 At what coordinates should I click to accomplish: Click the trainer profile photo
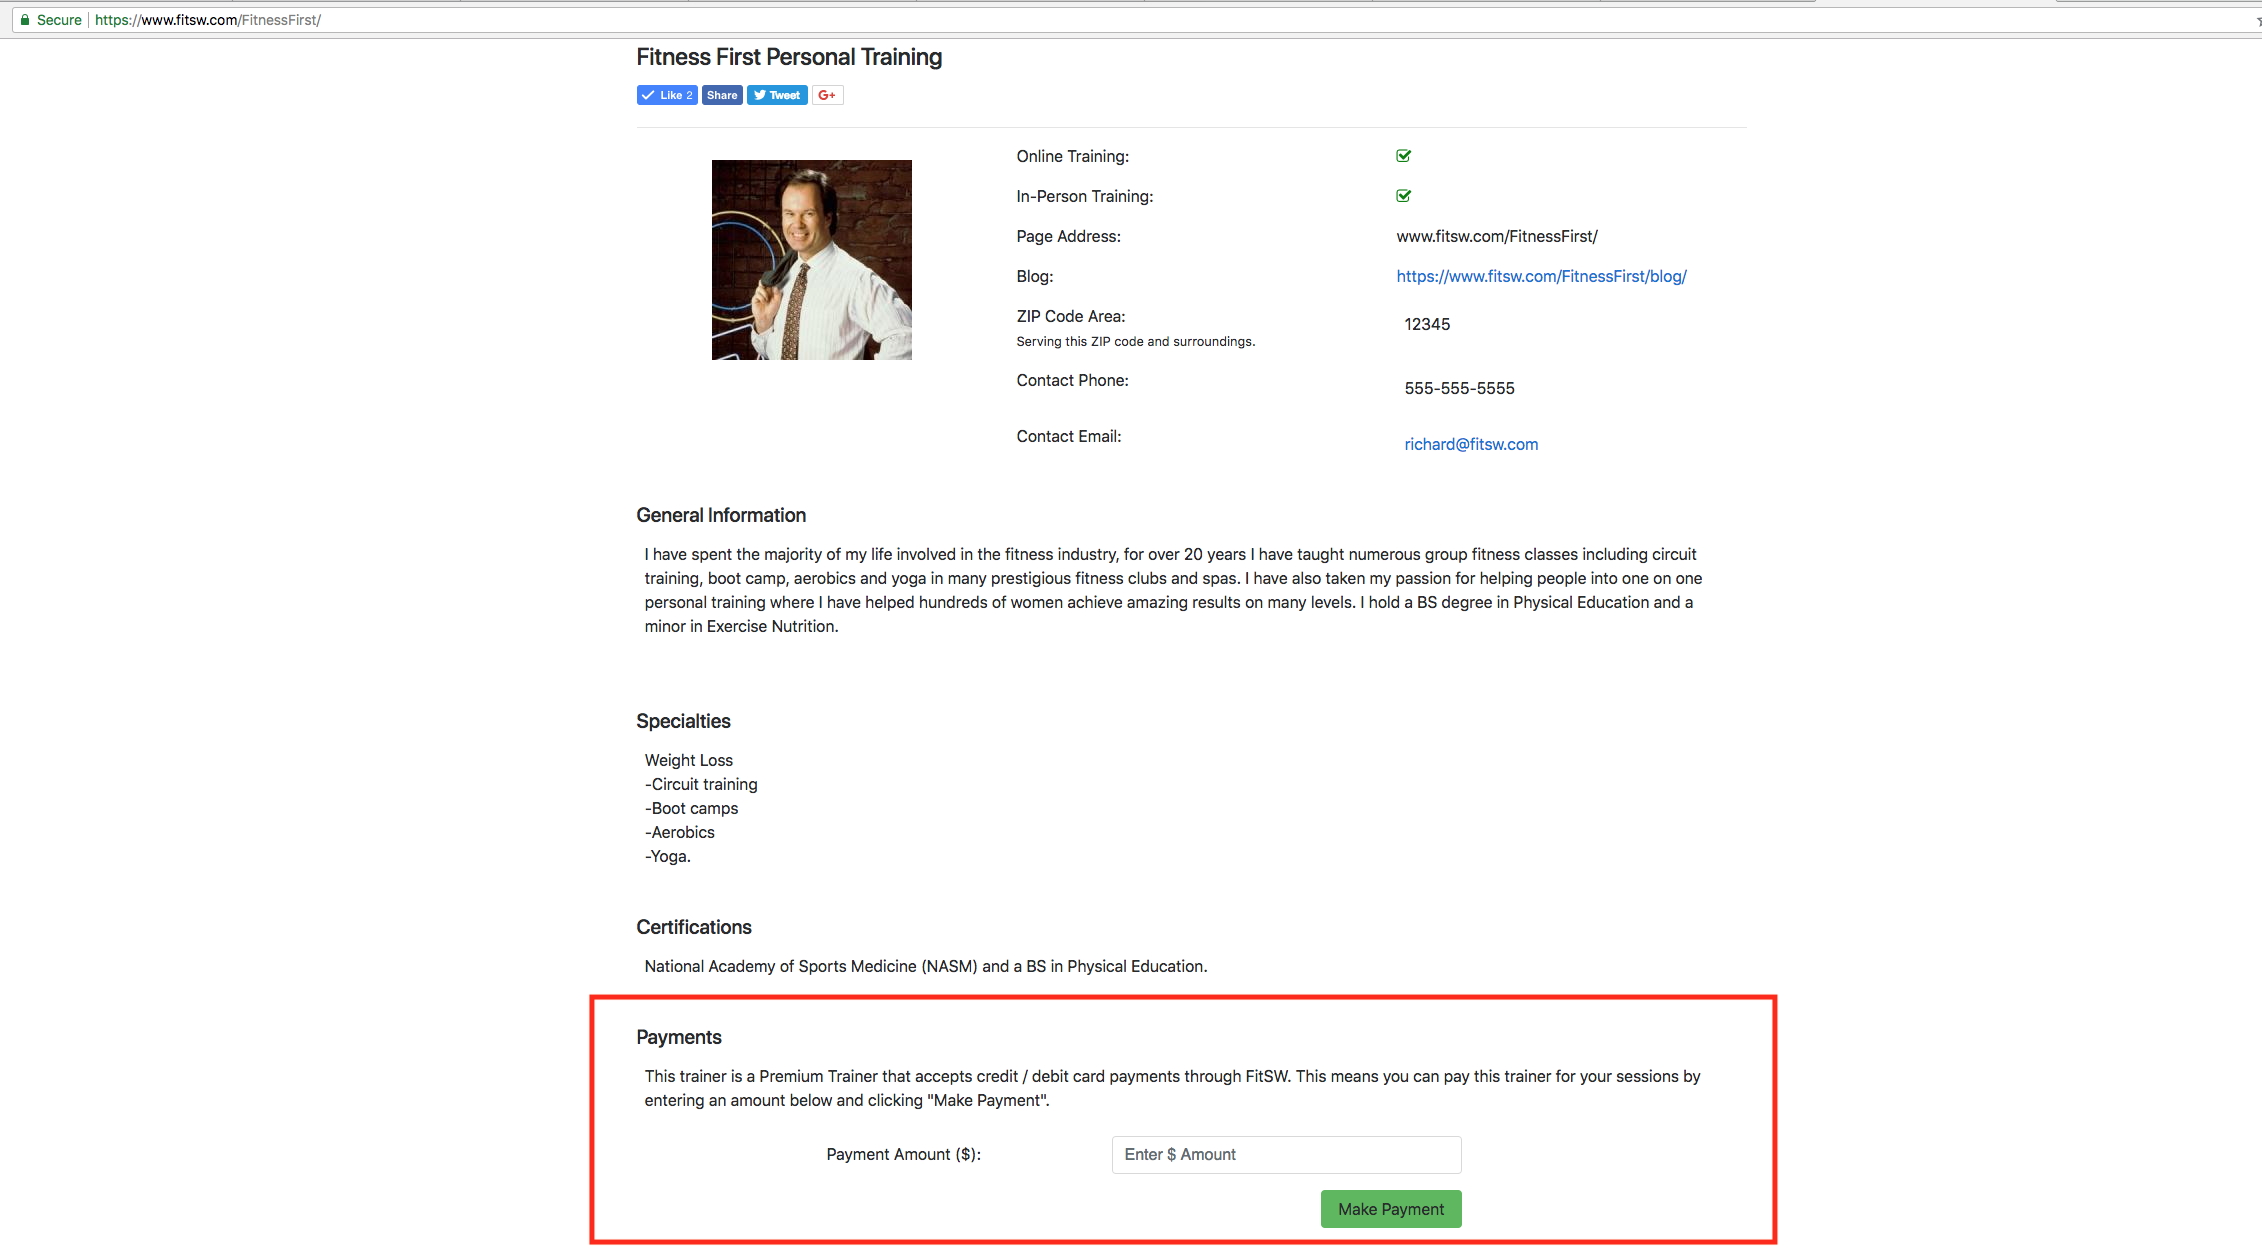pos(812,260)
